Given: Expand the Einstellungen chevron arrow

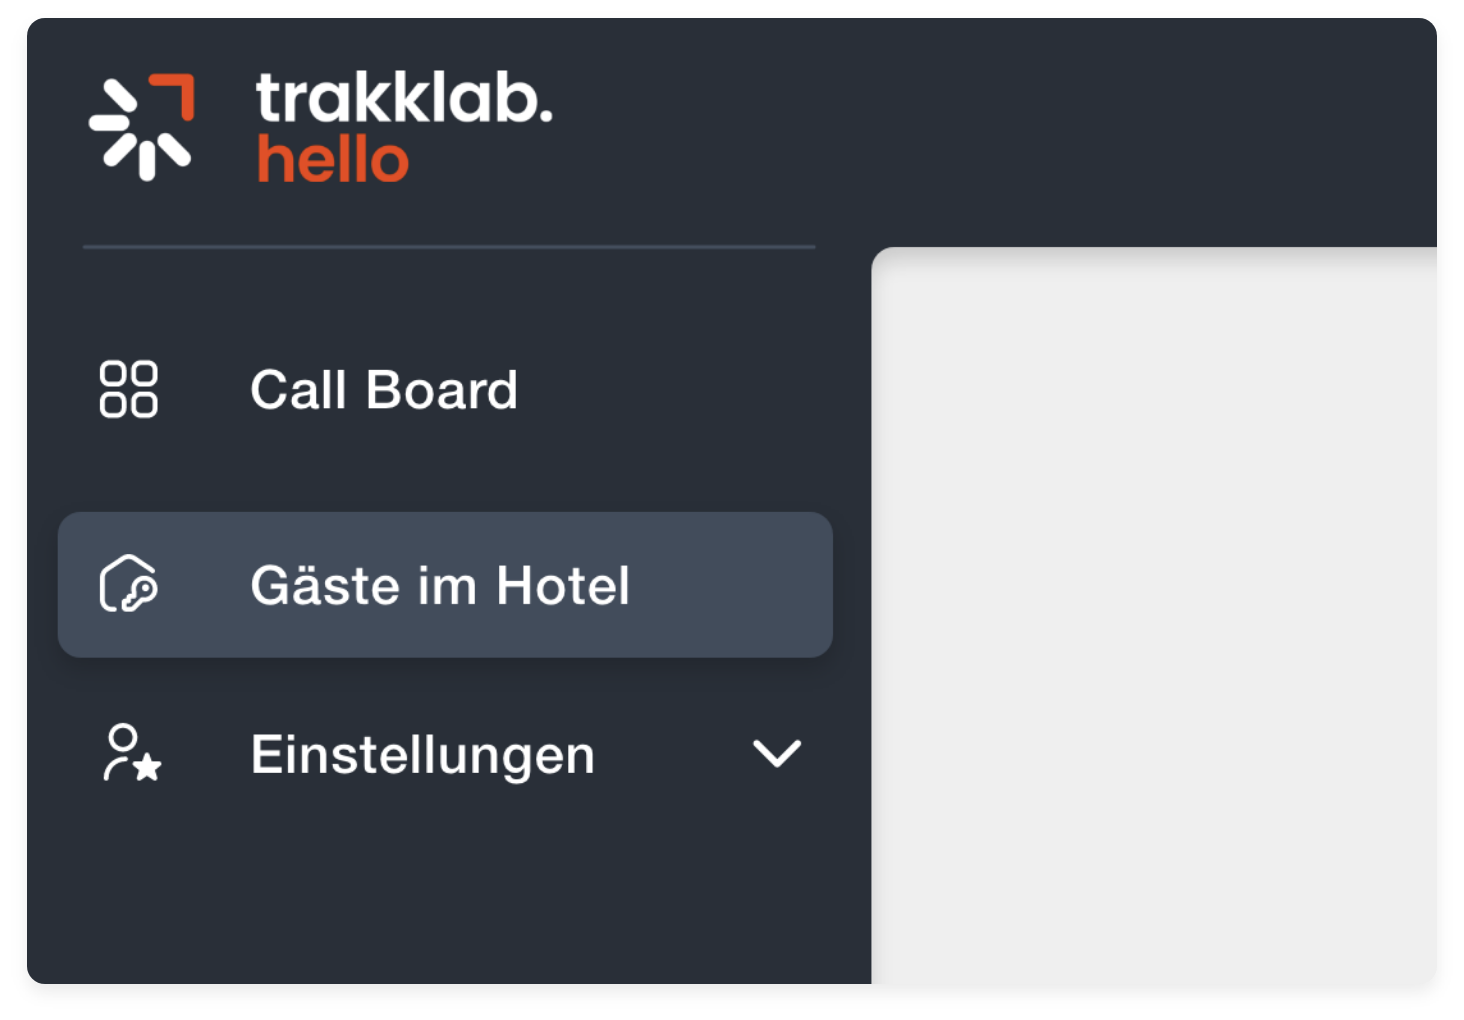Looking at the screenshot, I should click(x=777, y=754).
